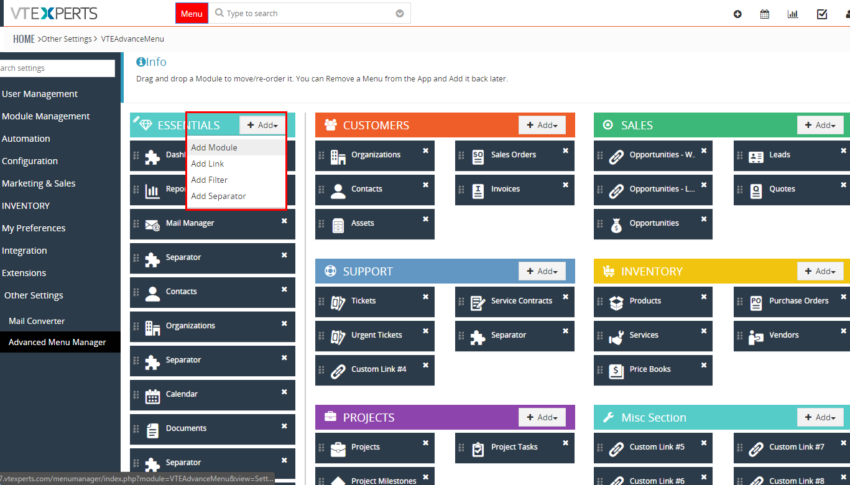Viewport: 850px width, 485px height.
Task: Click the quick create plus icon
Action: coord(737,14)
